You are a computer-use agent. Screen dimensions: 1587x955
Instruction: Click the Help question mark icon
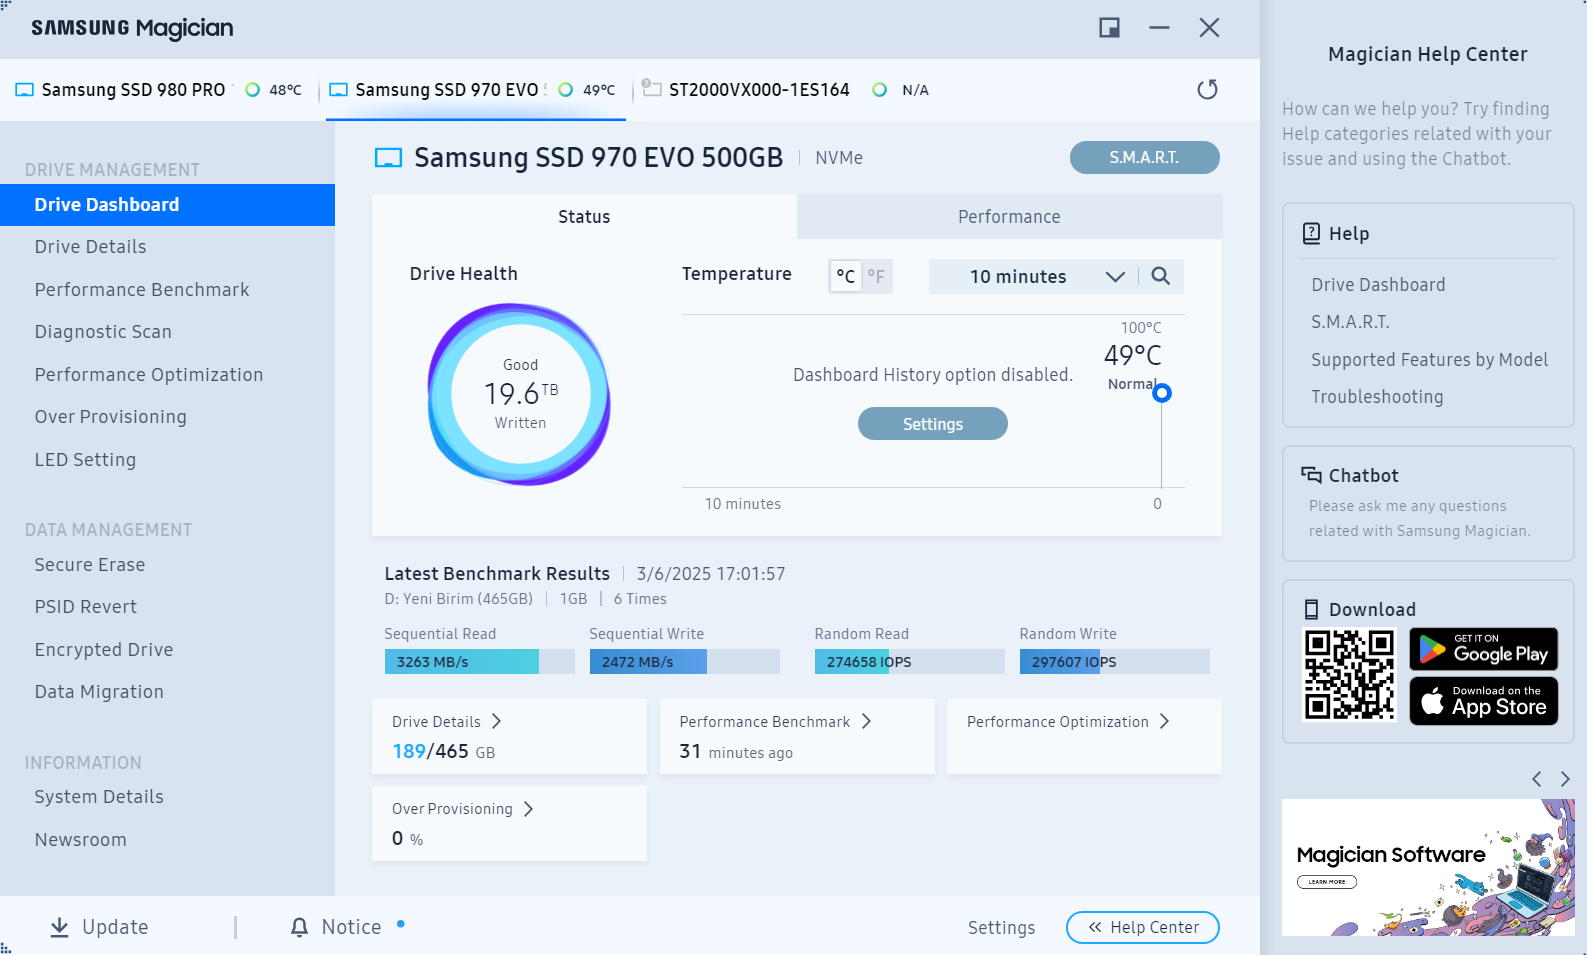tap(1311, 233)
